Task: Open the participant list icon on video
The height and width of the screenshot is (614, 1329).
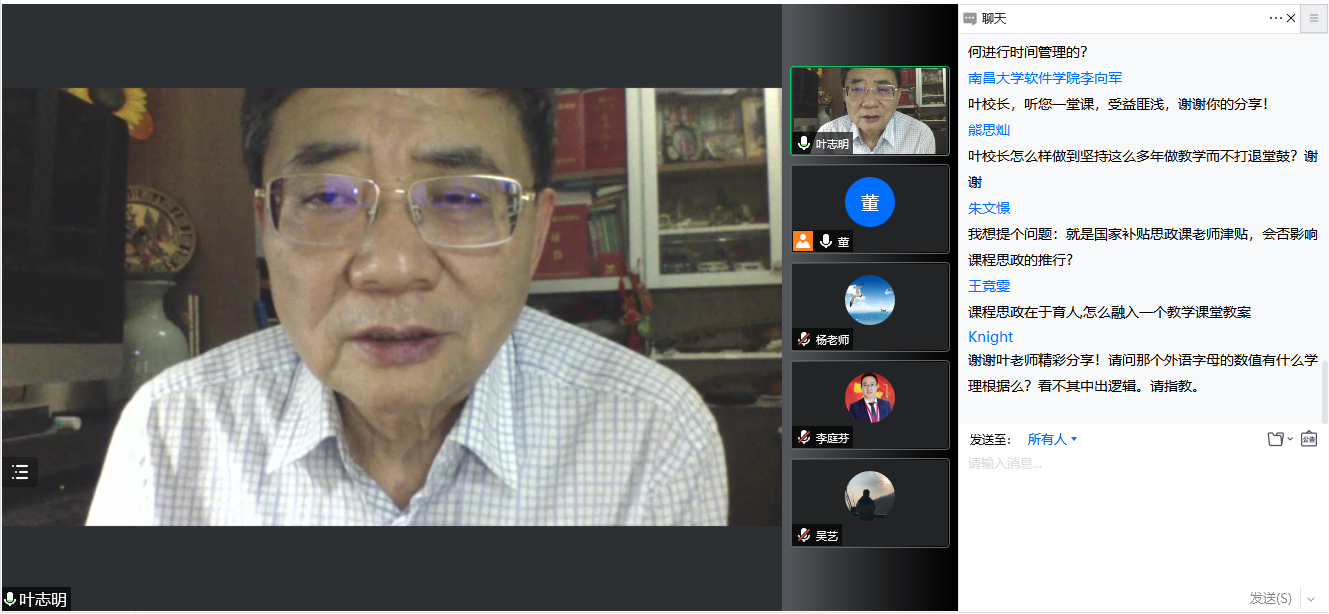Action: tap(20, 472)
